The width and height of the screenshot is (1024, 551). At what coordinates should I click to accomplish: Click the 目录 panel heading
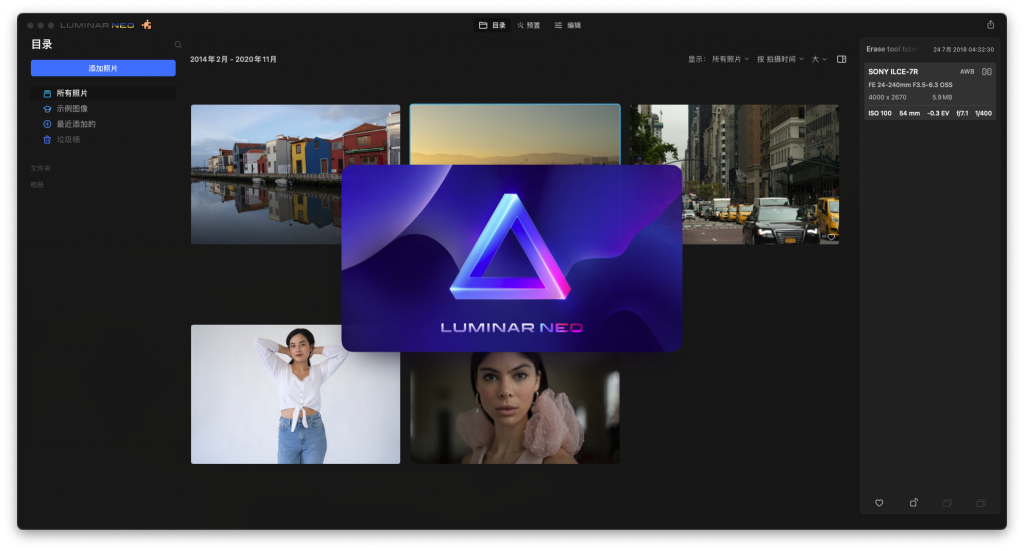(x=42, y=44)
